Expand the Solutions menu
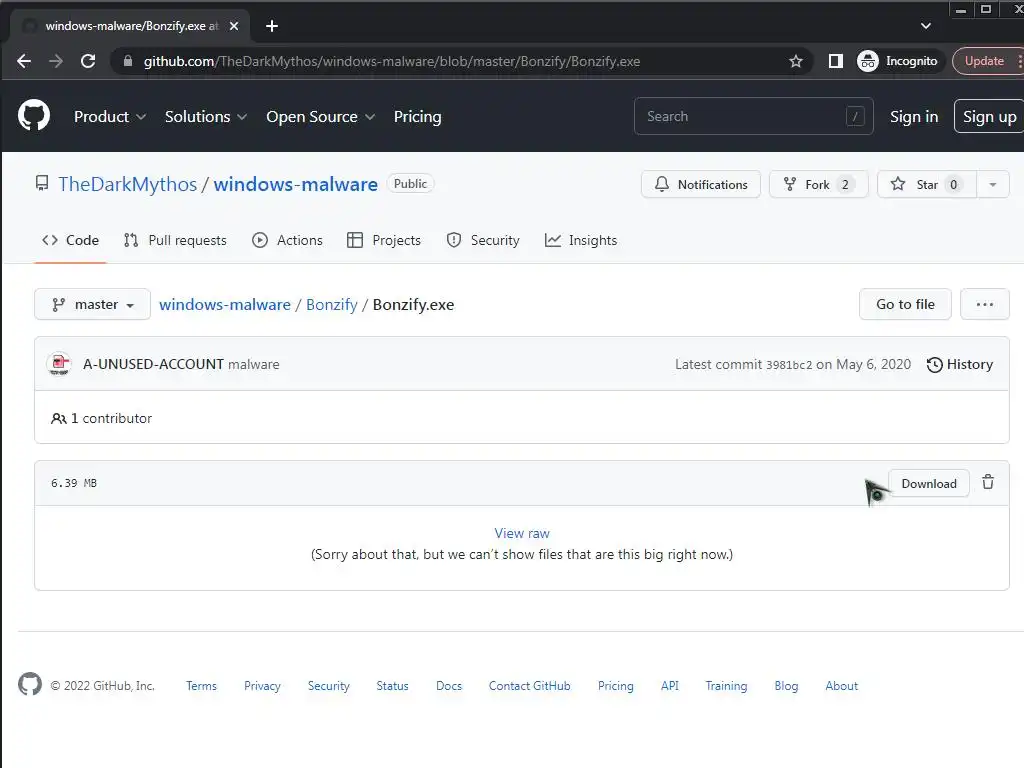1024x768 pixels. click(x=206, y=117)
